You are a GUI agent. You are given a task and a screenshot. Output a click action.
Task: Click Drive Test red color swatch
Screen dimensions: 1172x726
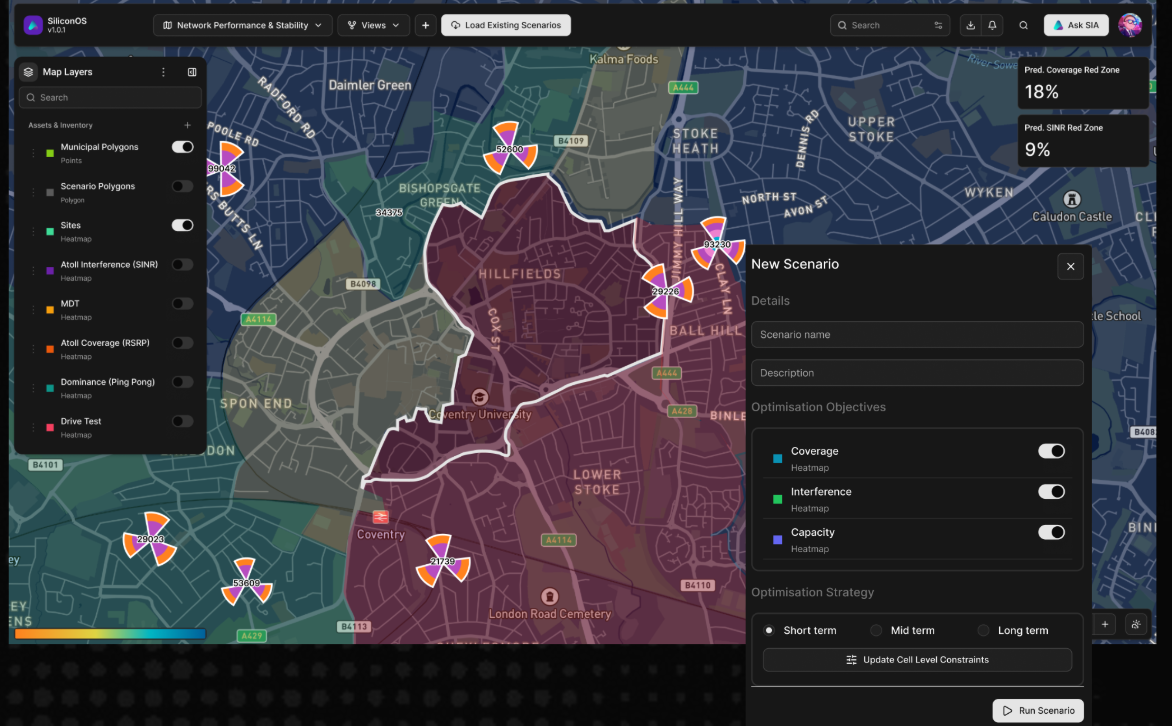coord(50,427)
